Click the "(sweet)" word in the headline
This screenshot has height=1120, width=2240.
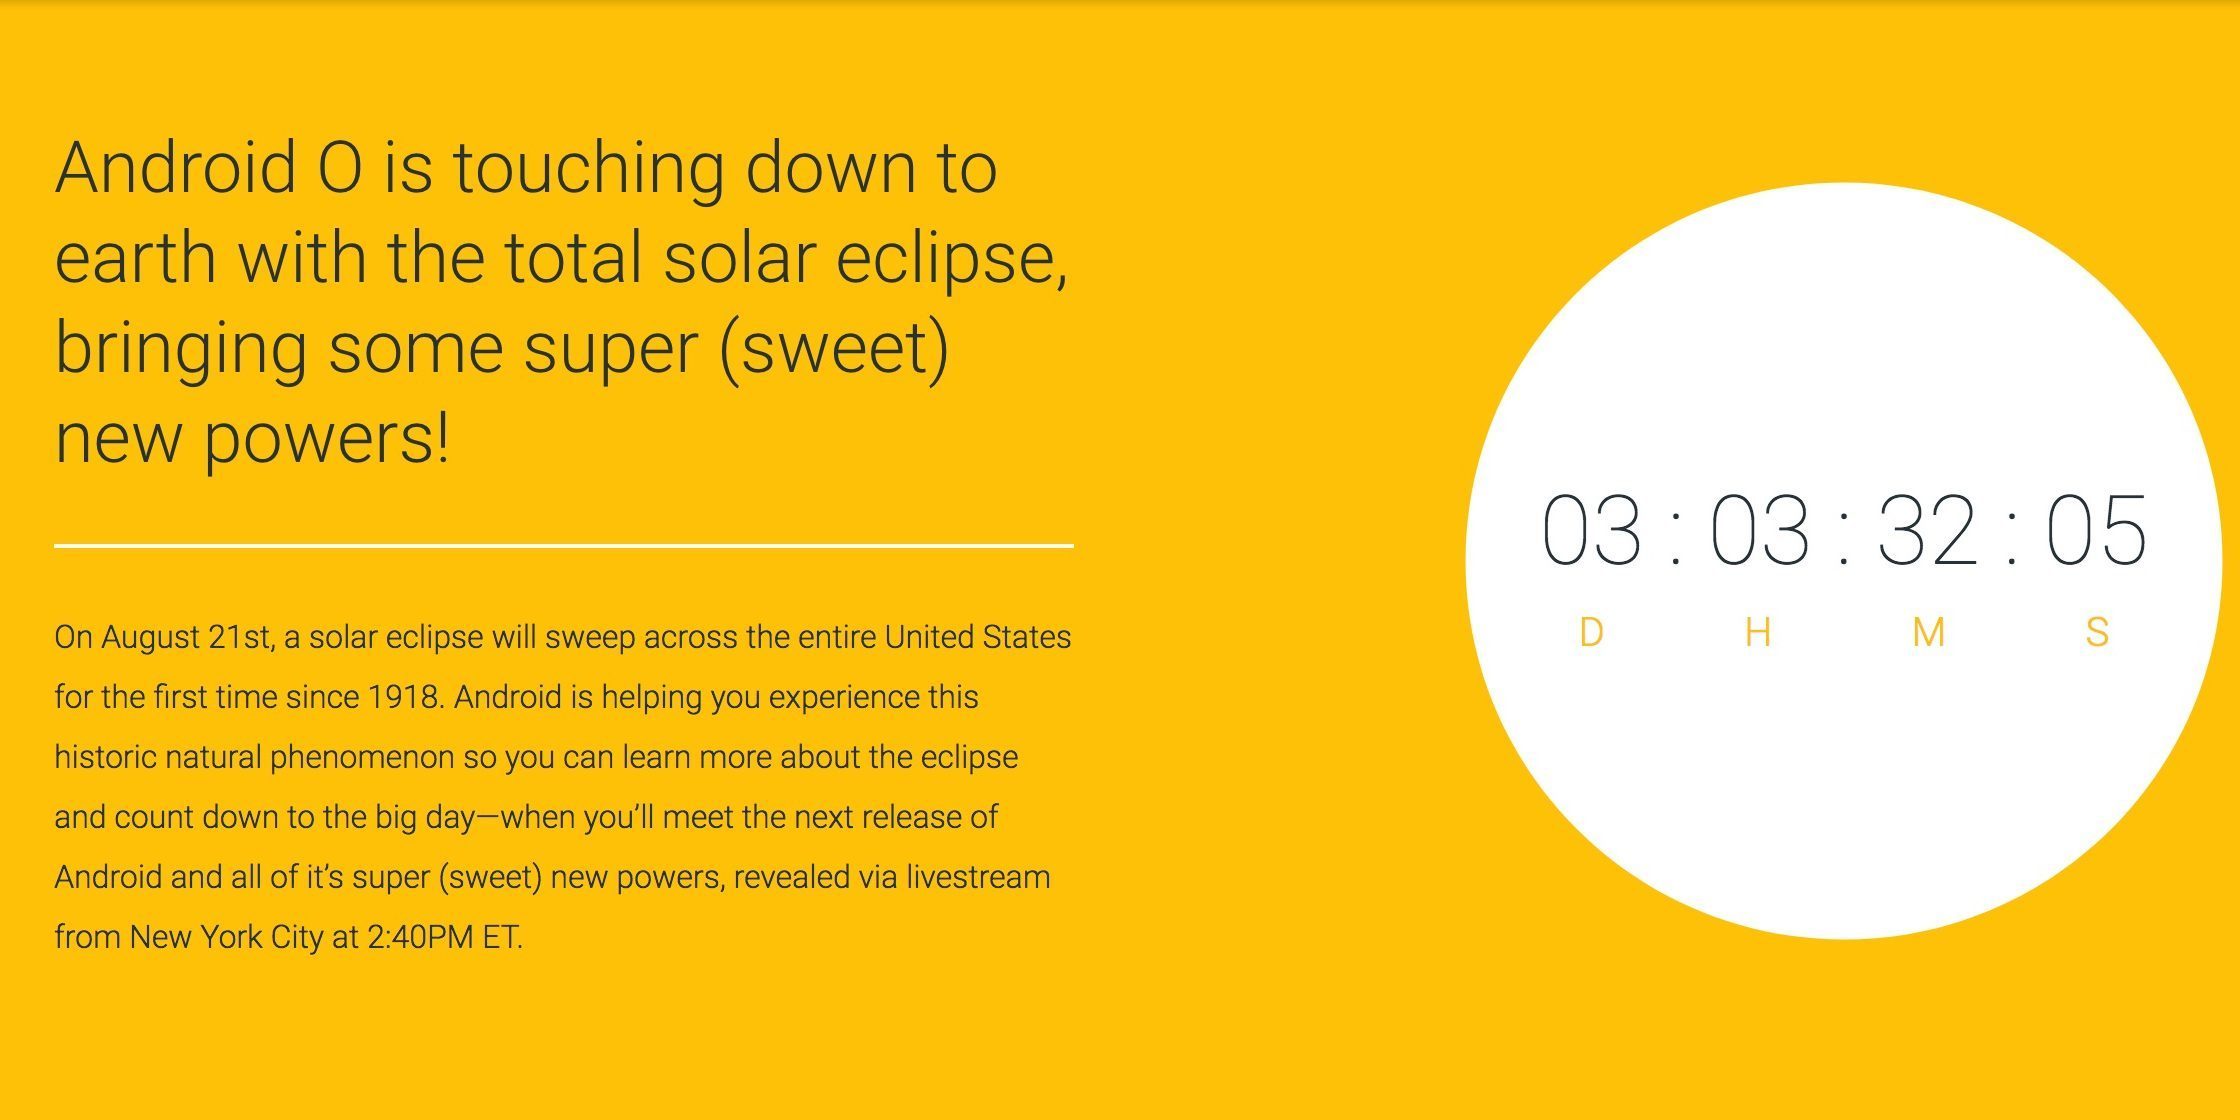(x=834, y=348)
